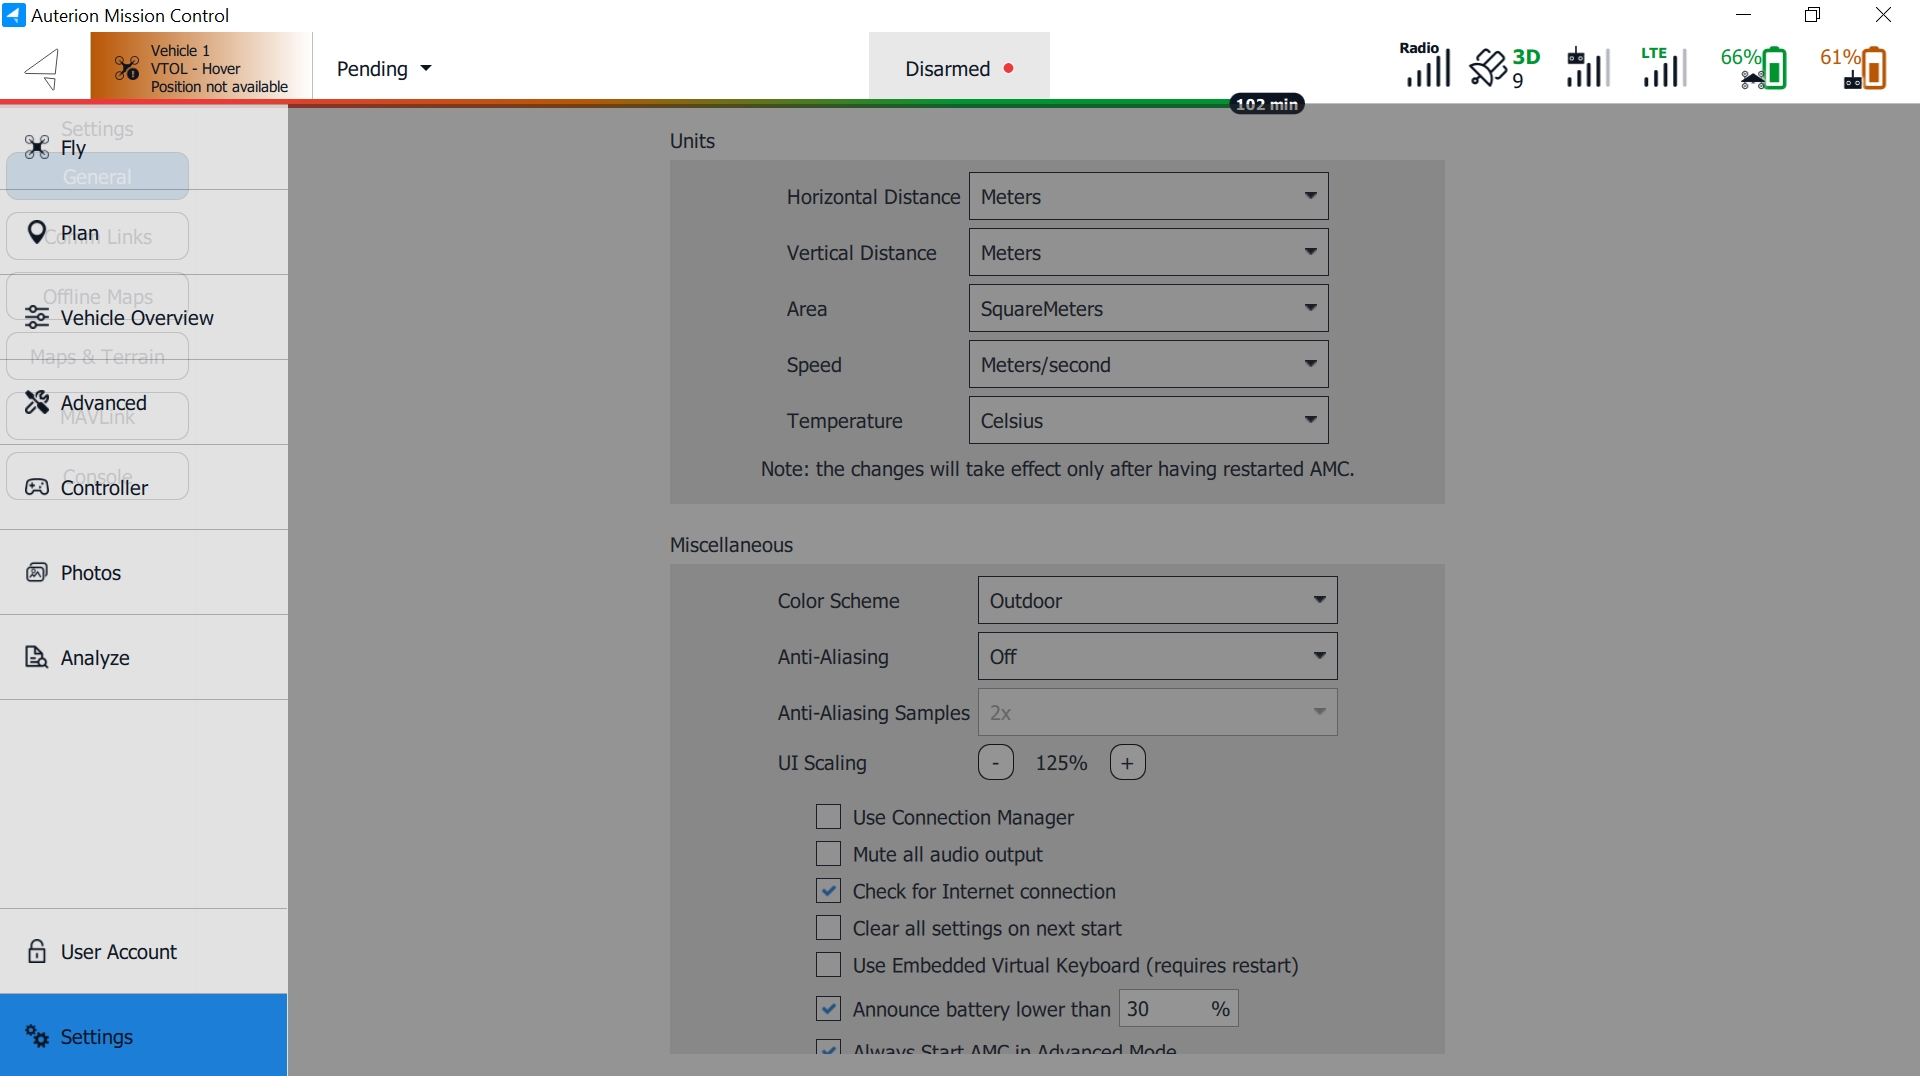Image resolution: width=1920 pixels, height=1076 pixels.
Task: Enable the Use Connection Manager checkbox
Action: (828, 817)
